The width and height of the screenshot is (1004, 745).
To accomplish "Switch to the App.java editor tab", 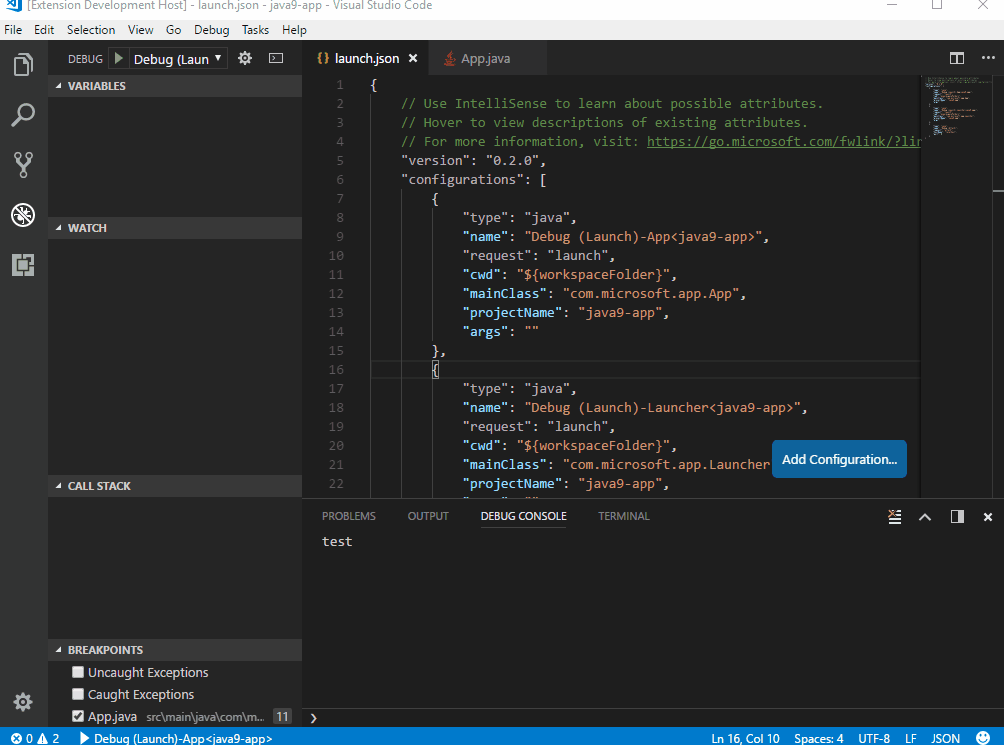I will point(485,59).
